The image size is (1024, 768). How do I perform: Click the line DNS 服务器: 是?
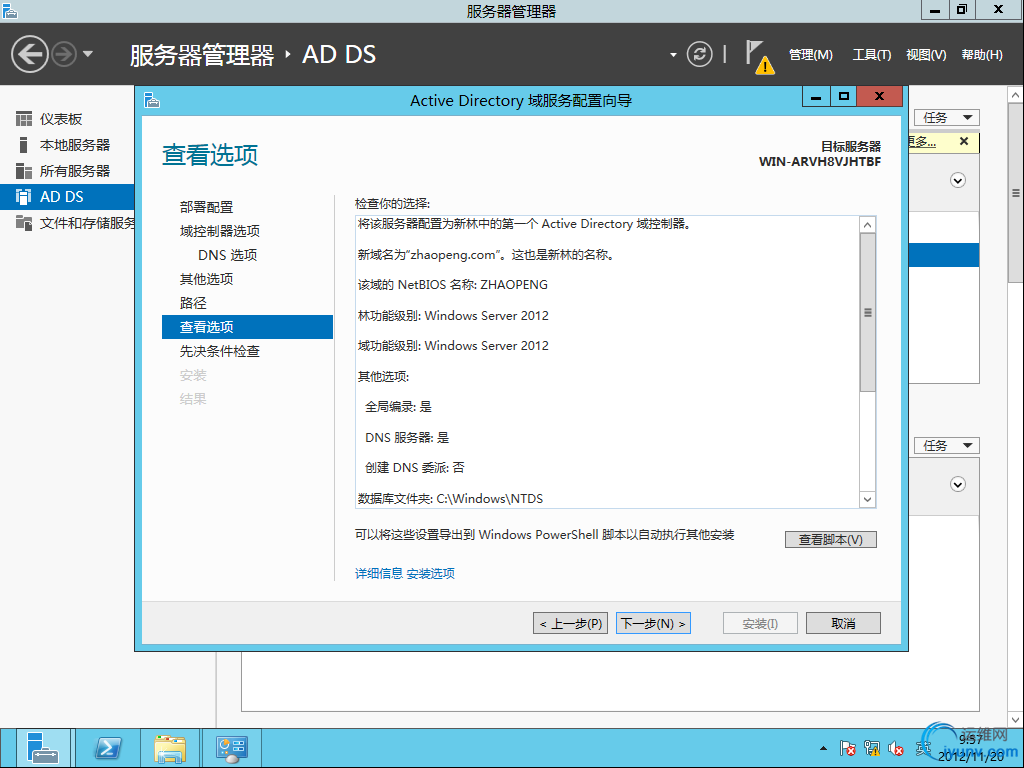coord(407,438)
